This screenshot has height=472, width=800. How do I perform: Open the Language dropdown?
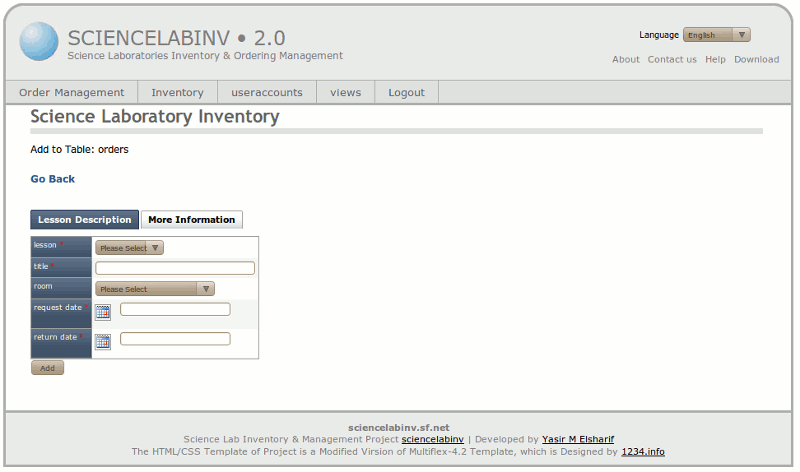click(716, 35)
